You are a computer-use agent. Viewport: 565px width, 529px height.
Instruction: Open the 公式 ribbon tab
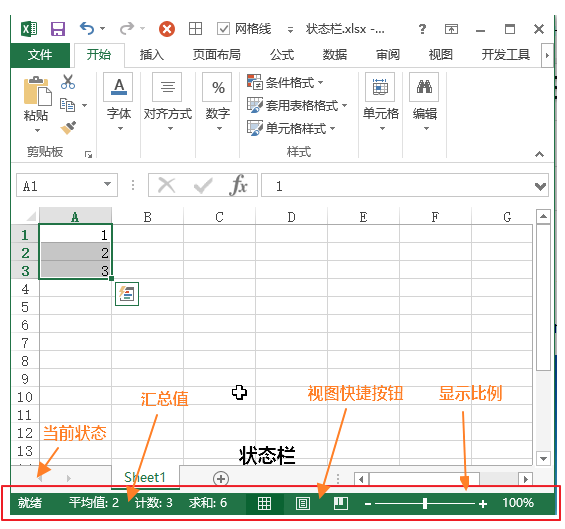[x=282, y=55]
